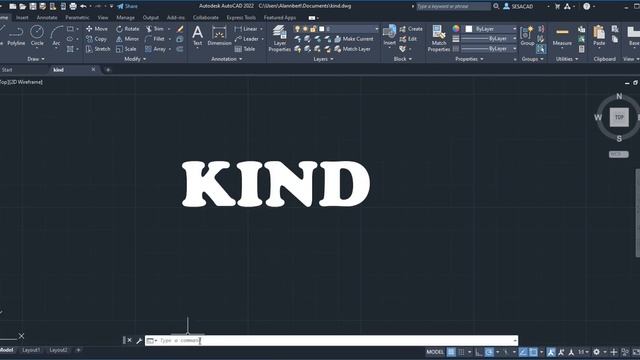This screenshot has width=640, height=360.
Task: Select the Polyline tool
Action: pyautogui.click(x=16, y=36)
